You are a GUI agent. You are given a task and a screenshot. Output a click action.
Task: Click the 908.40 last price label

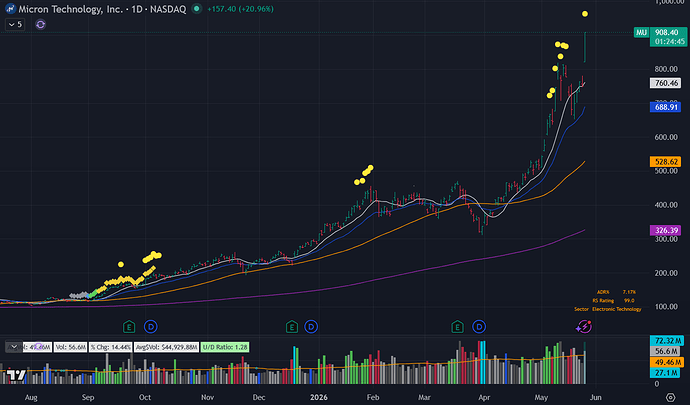coord(666,33)
